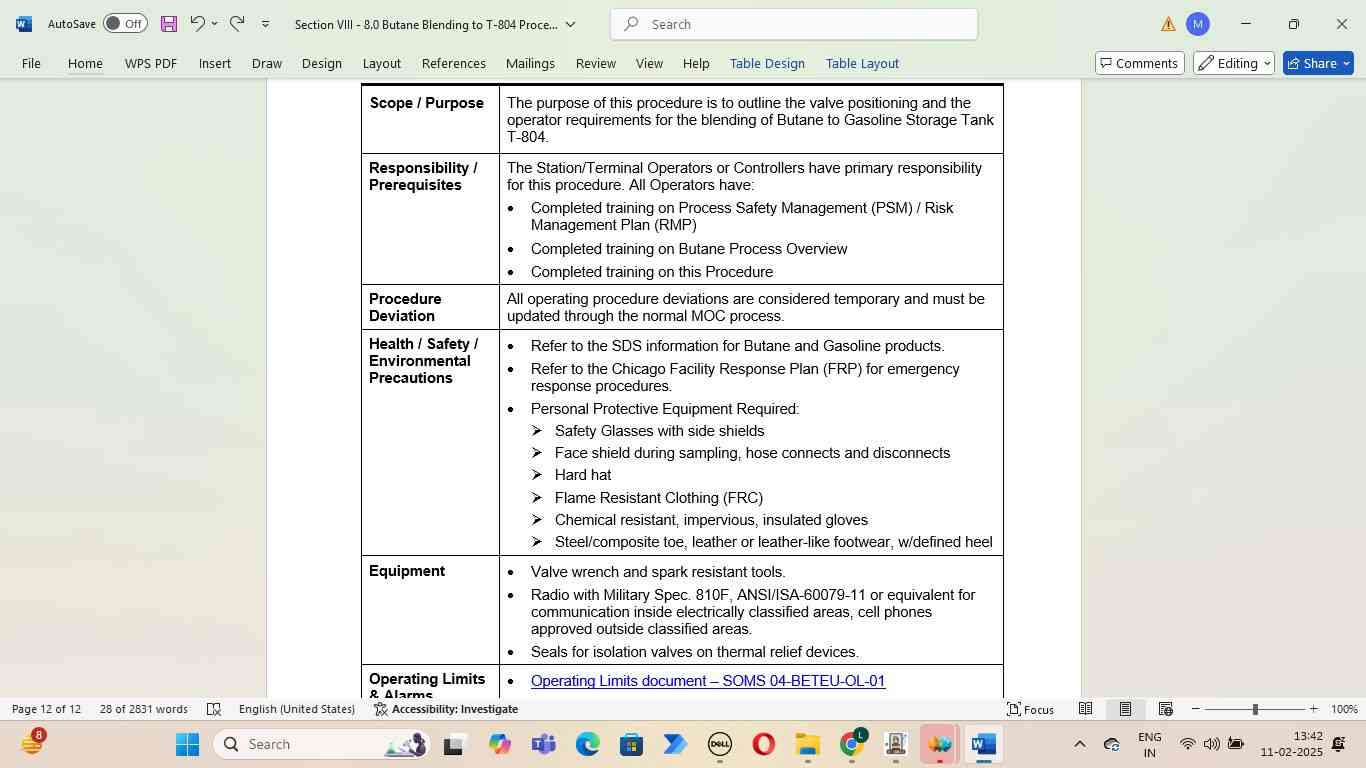The width and height of the screenshot is (1366, 768).
Task: Switch to the Home tab
Action: (85, 63)
